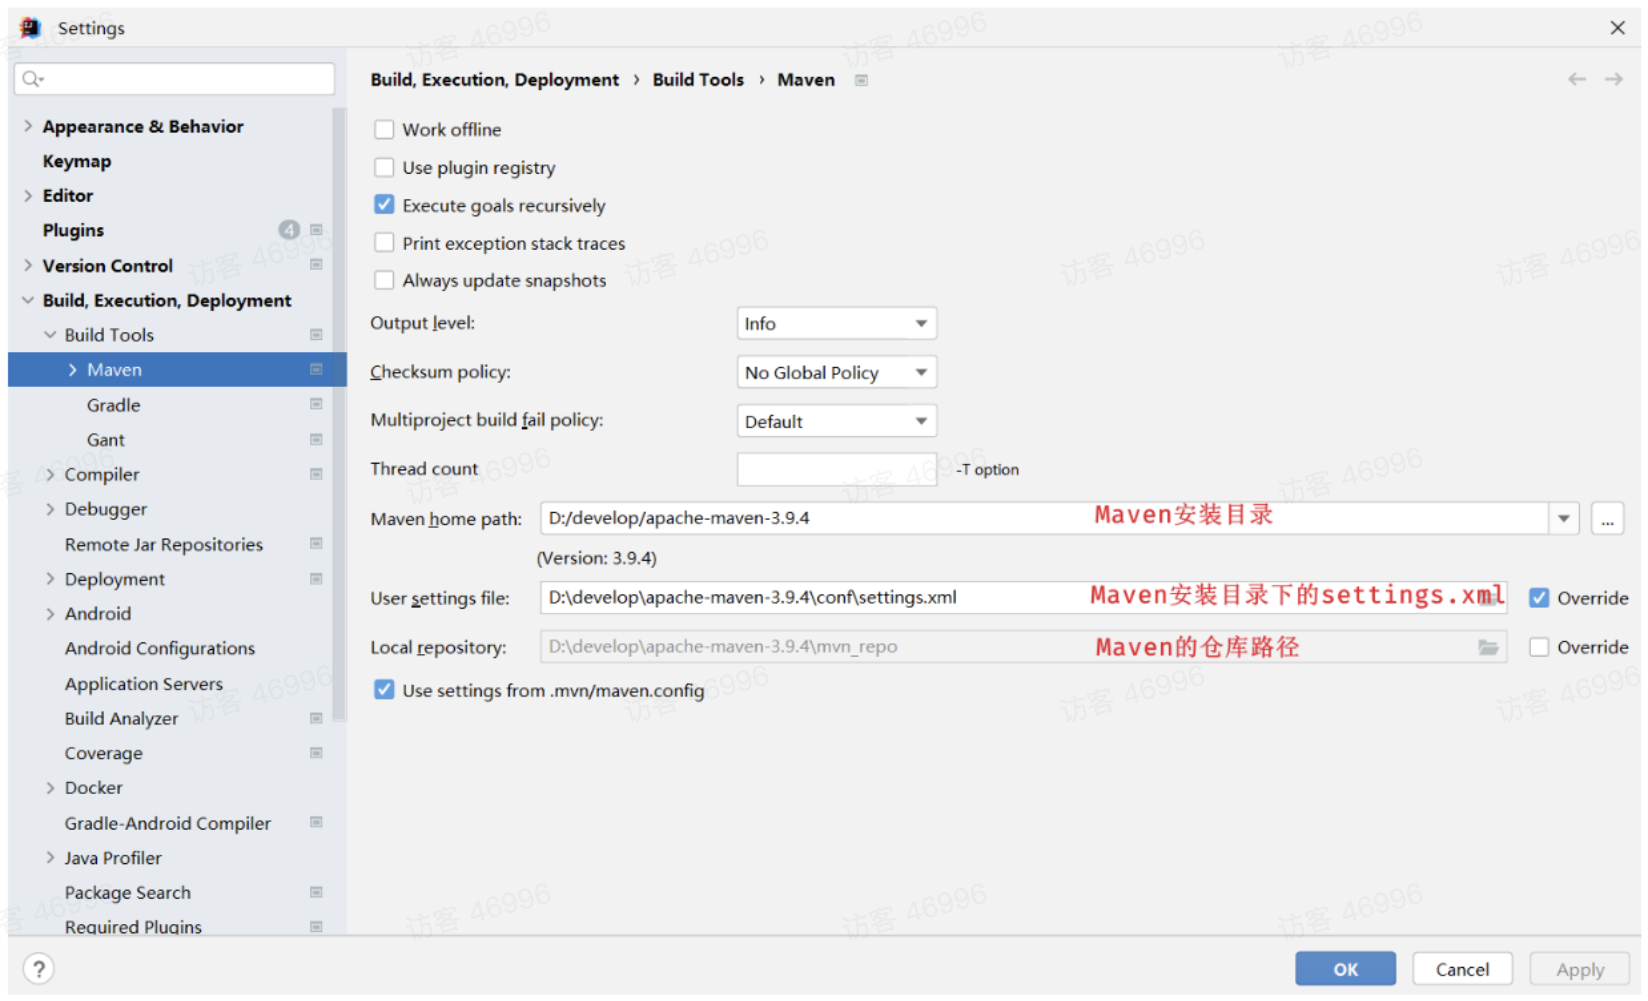Open the Checksum policy dropdown
The image size is (1648, 1001).
836,373
